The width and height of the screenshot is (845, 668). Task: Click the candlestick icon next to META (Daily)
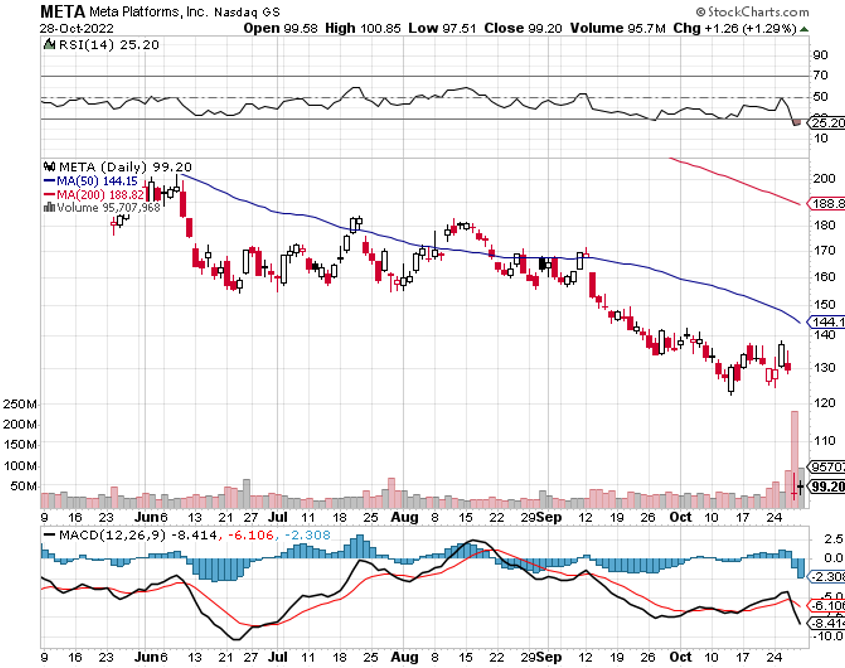pyautogui.click(x=49, y=166)
